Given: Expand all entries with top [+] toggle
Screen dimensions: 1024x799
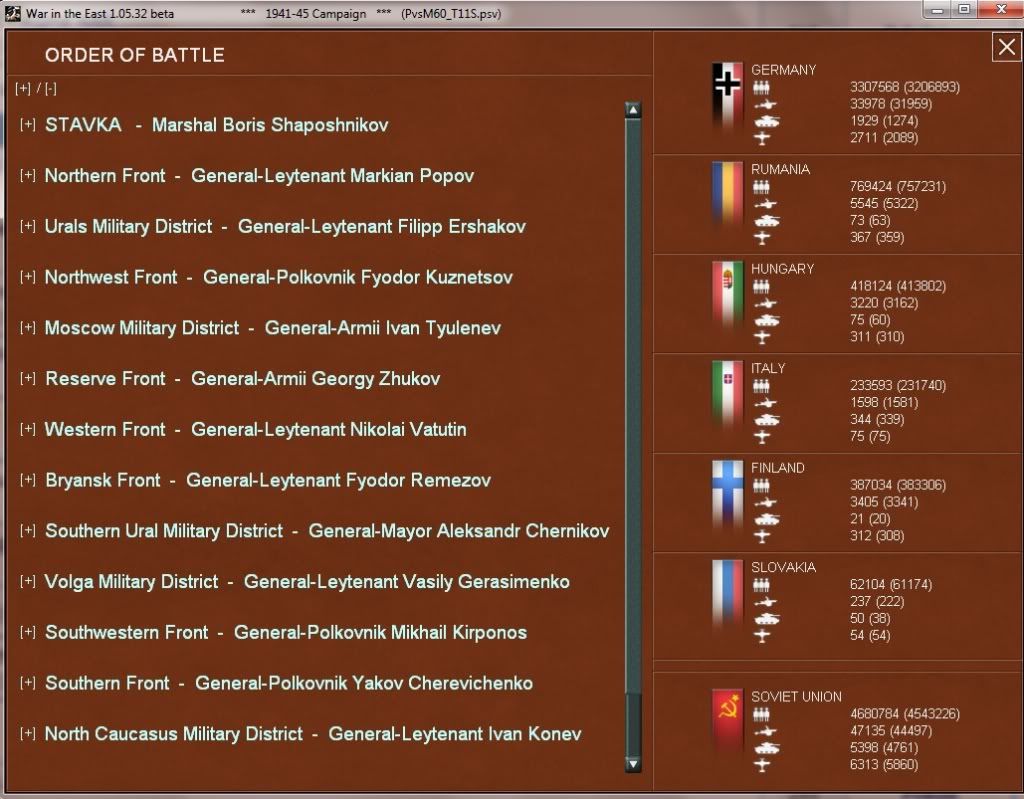Looking at the screenshot, I should (23, 88).
